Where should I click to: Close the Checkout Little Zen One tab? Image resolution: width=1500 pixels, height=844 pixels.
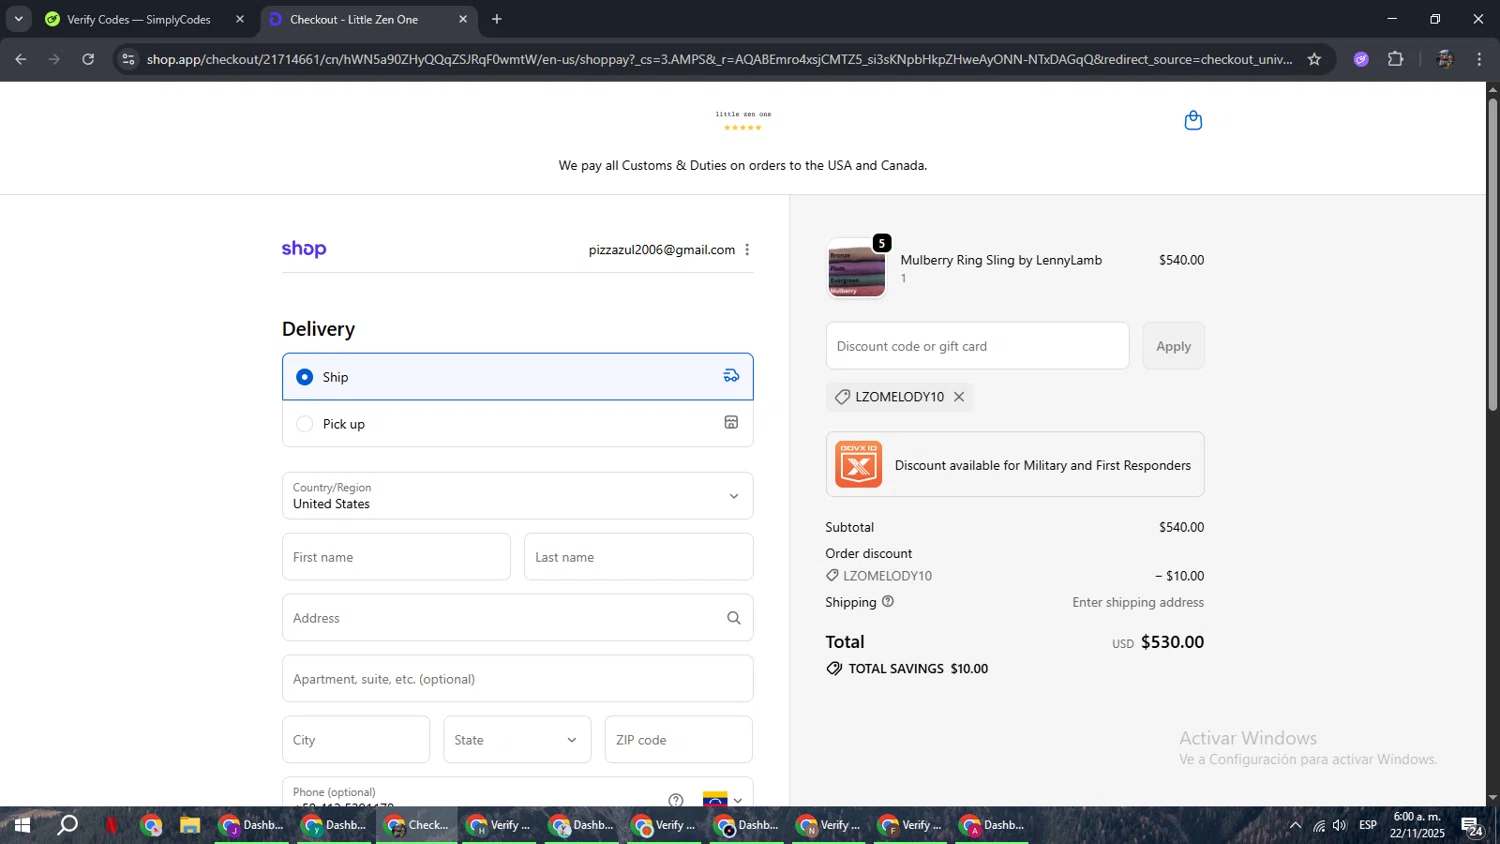(463, 19)
